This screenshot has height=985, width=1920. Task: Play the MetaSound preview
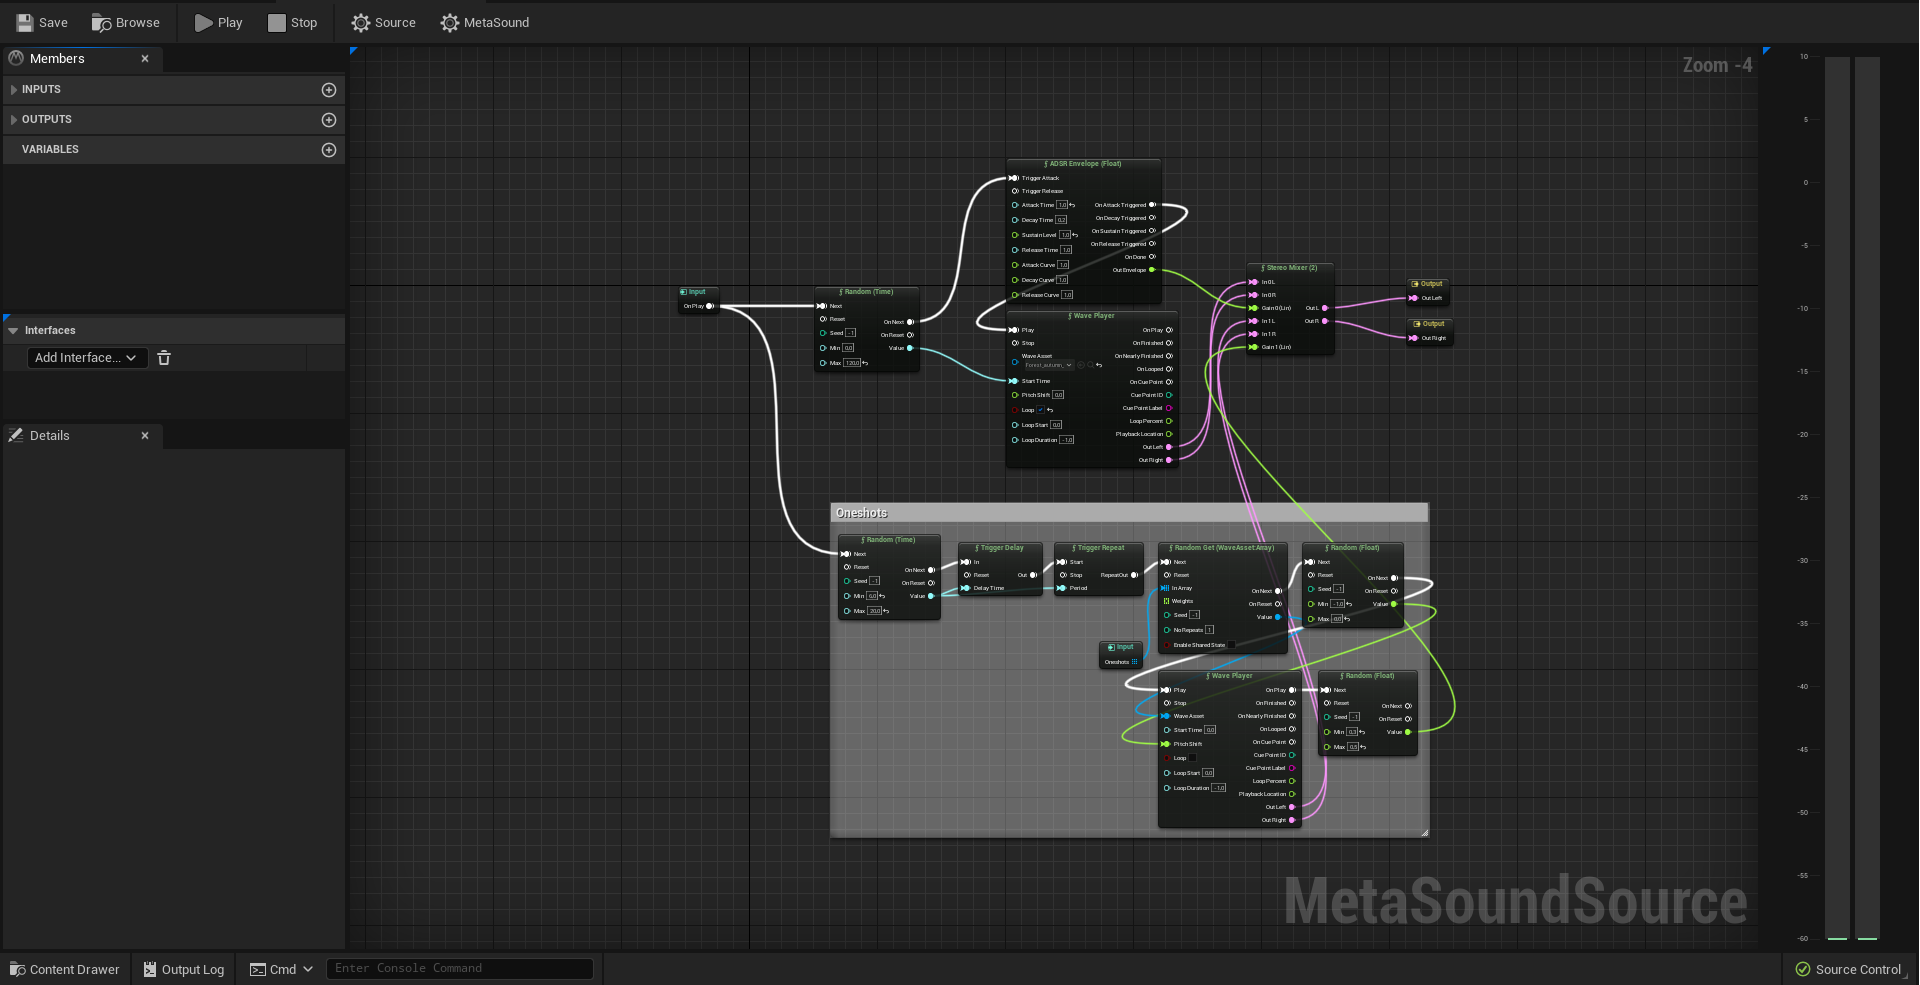(219, 22)
